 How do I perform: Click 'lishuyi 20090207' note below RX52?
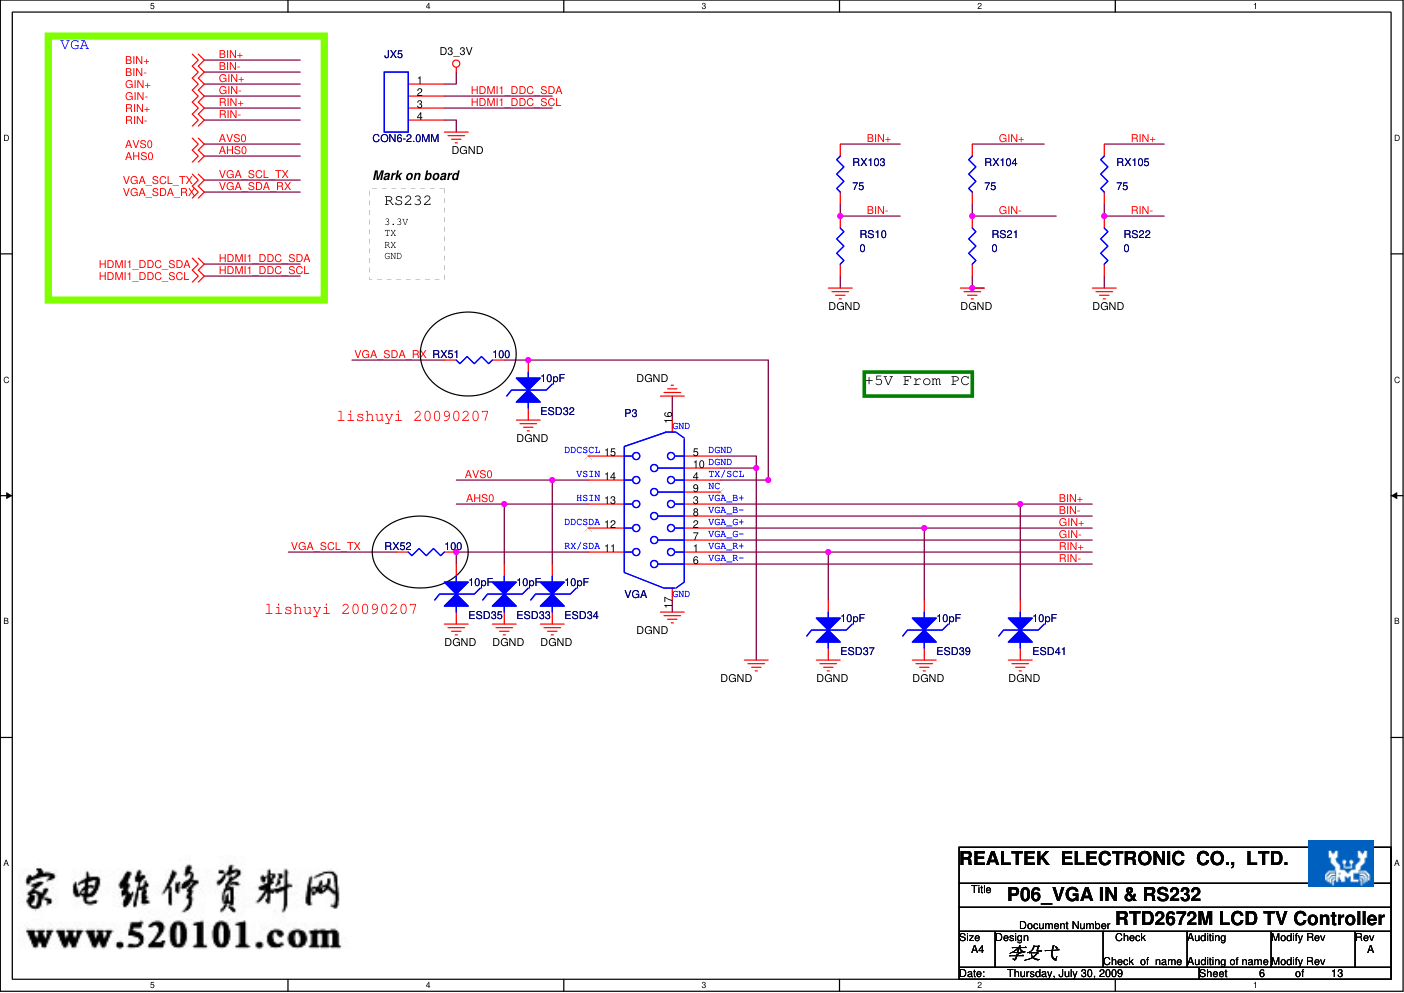pos(341,609)
